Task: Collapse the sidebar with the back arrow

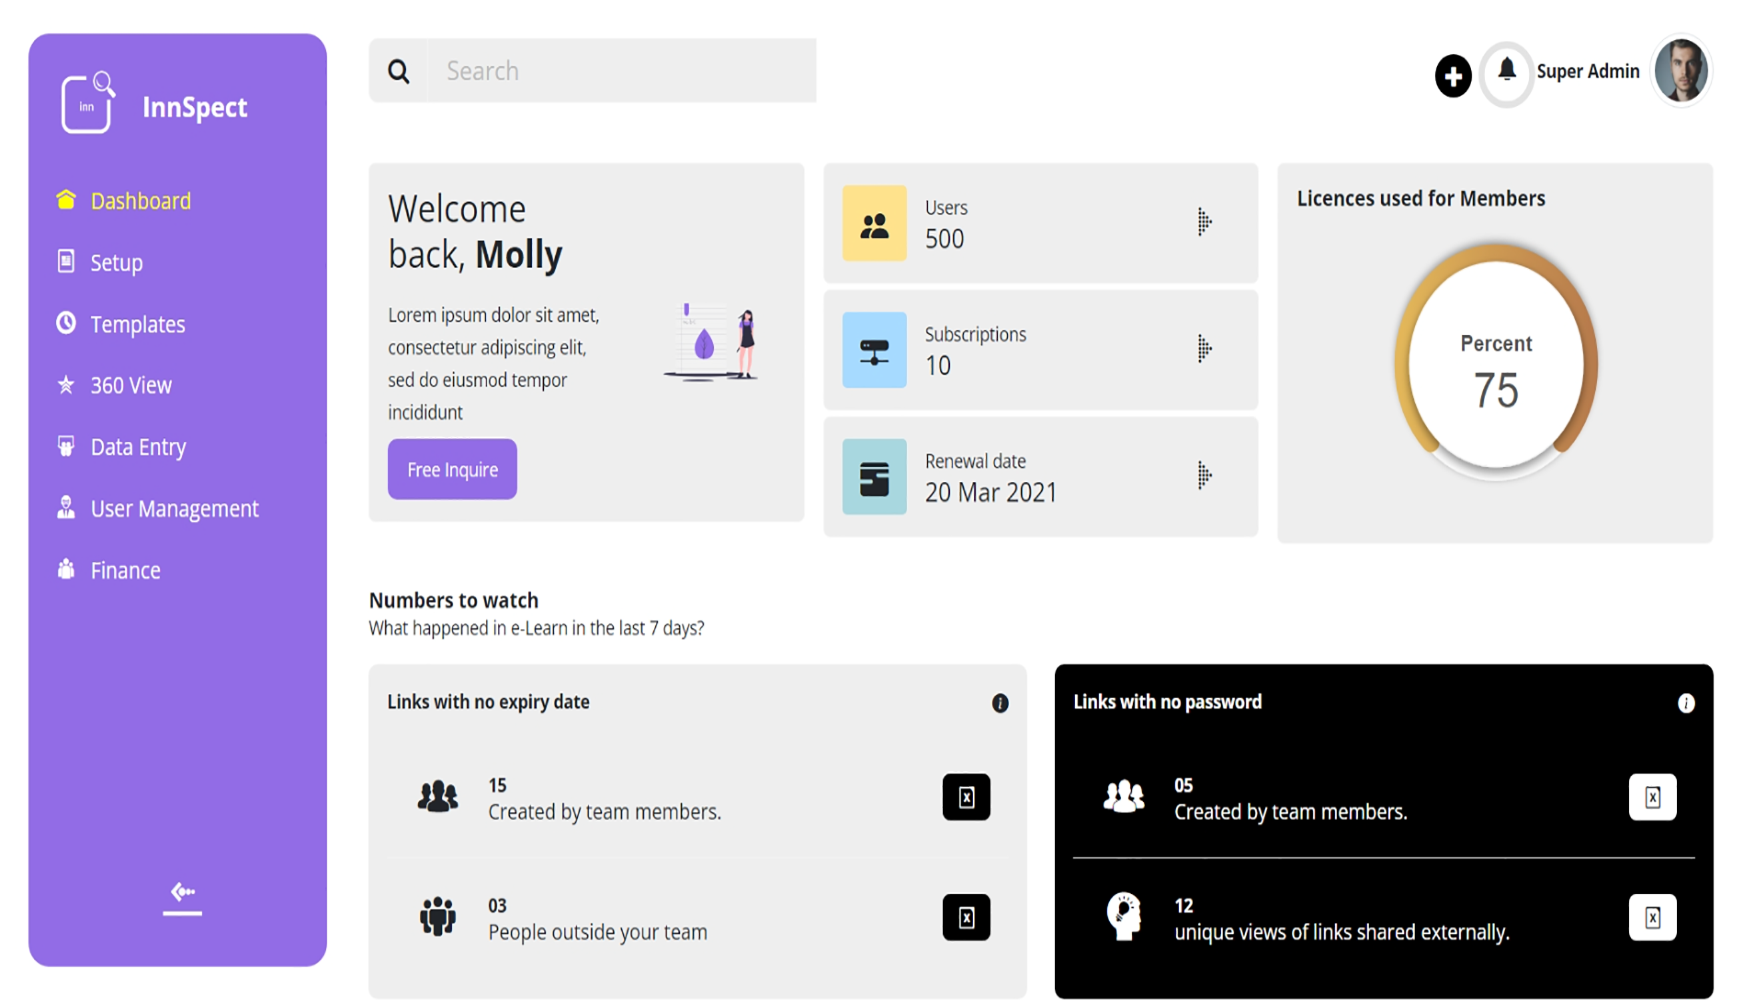Action: tap(182, 896)
